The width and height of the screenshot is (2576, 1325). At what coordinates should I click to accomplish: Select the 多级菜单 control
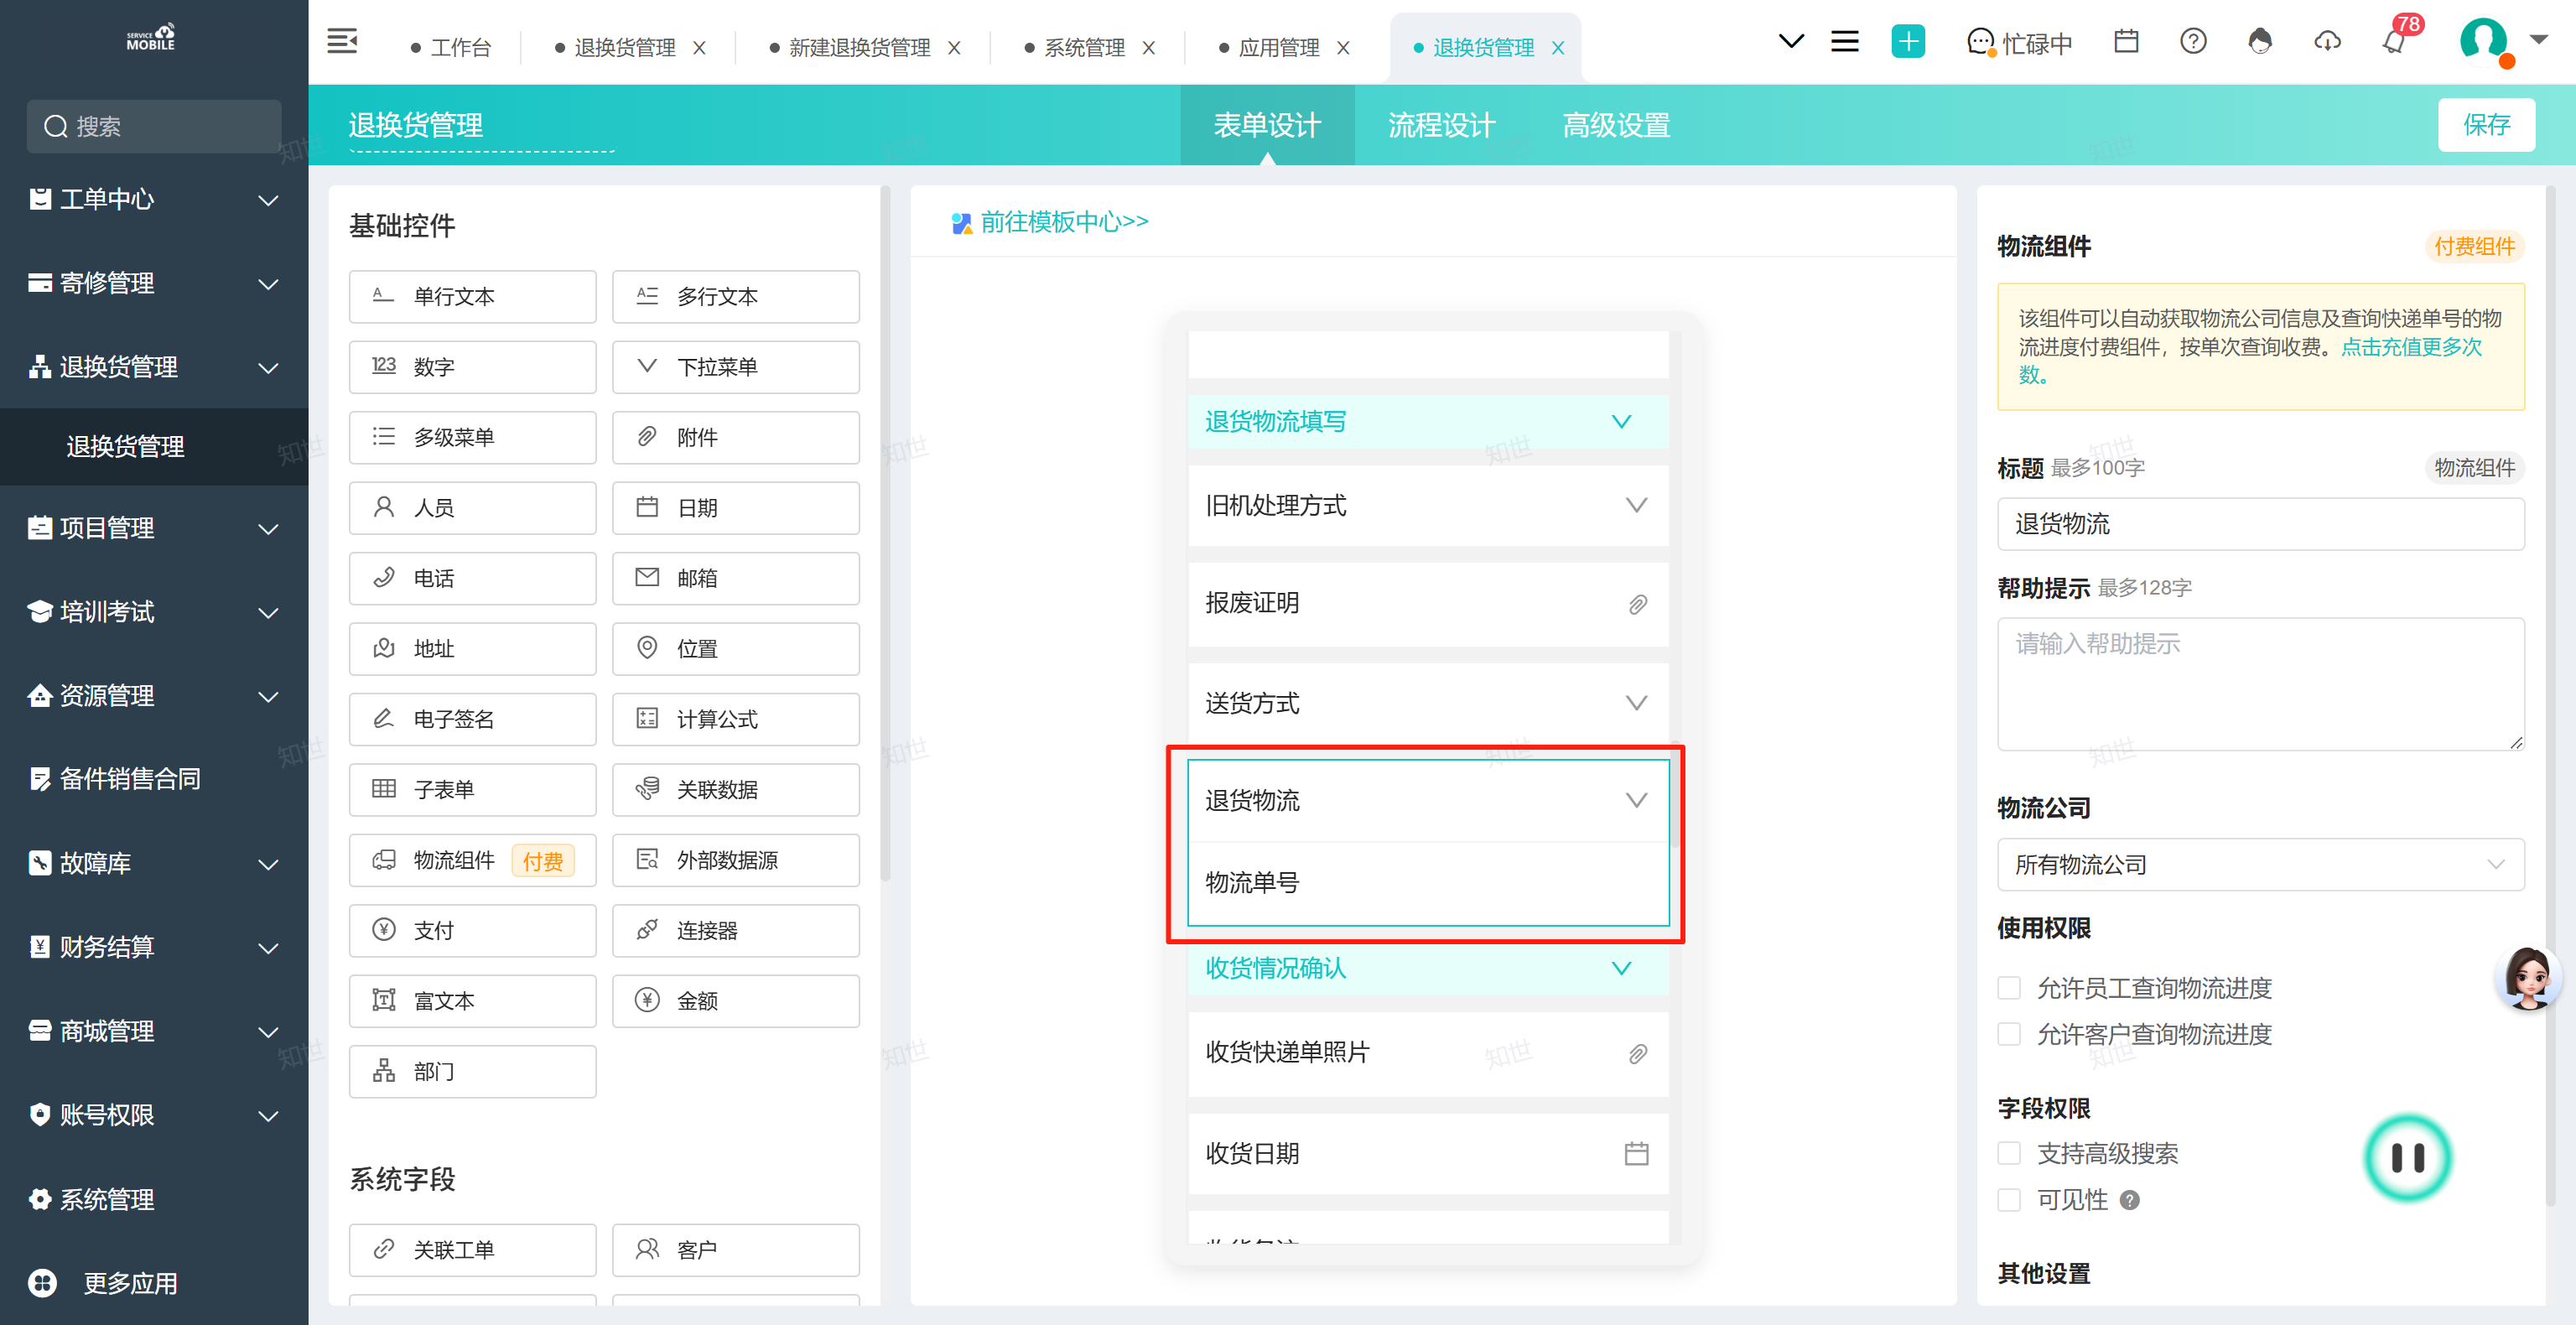click(472, 437)
